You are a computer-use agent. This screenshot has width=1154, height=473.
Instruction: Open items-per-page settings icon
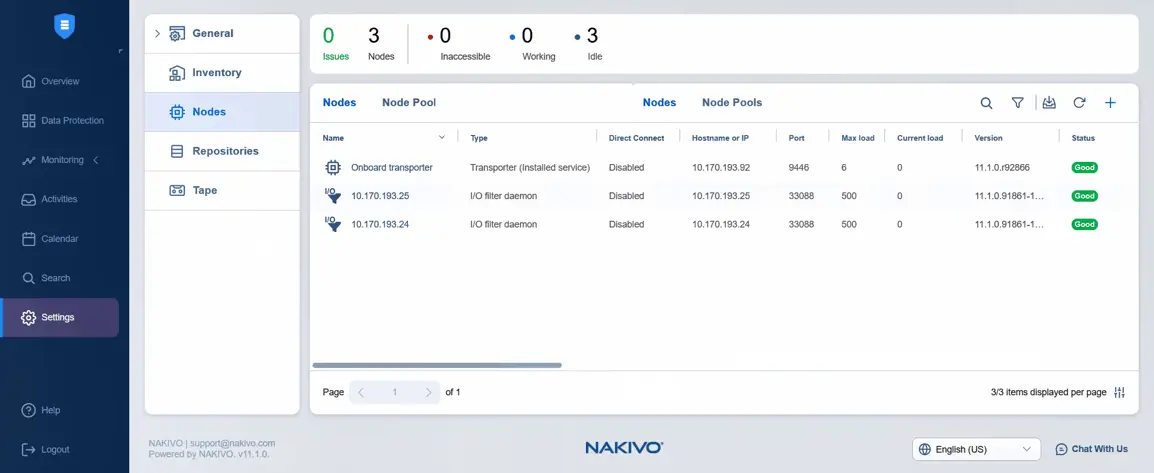click(x=1119, y=393)
